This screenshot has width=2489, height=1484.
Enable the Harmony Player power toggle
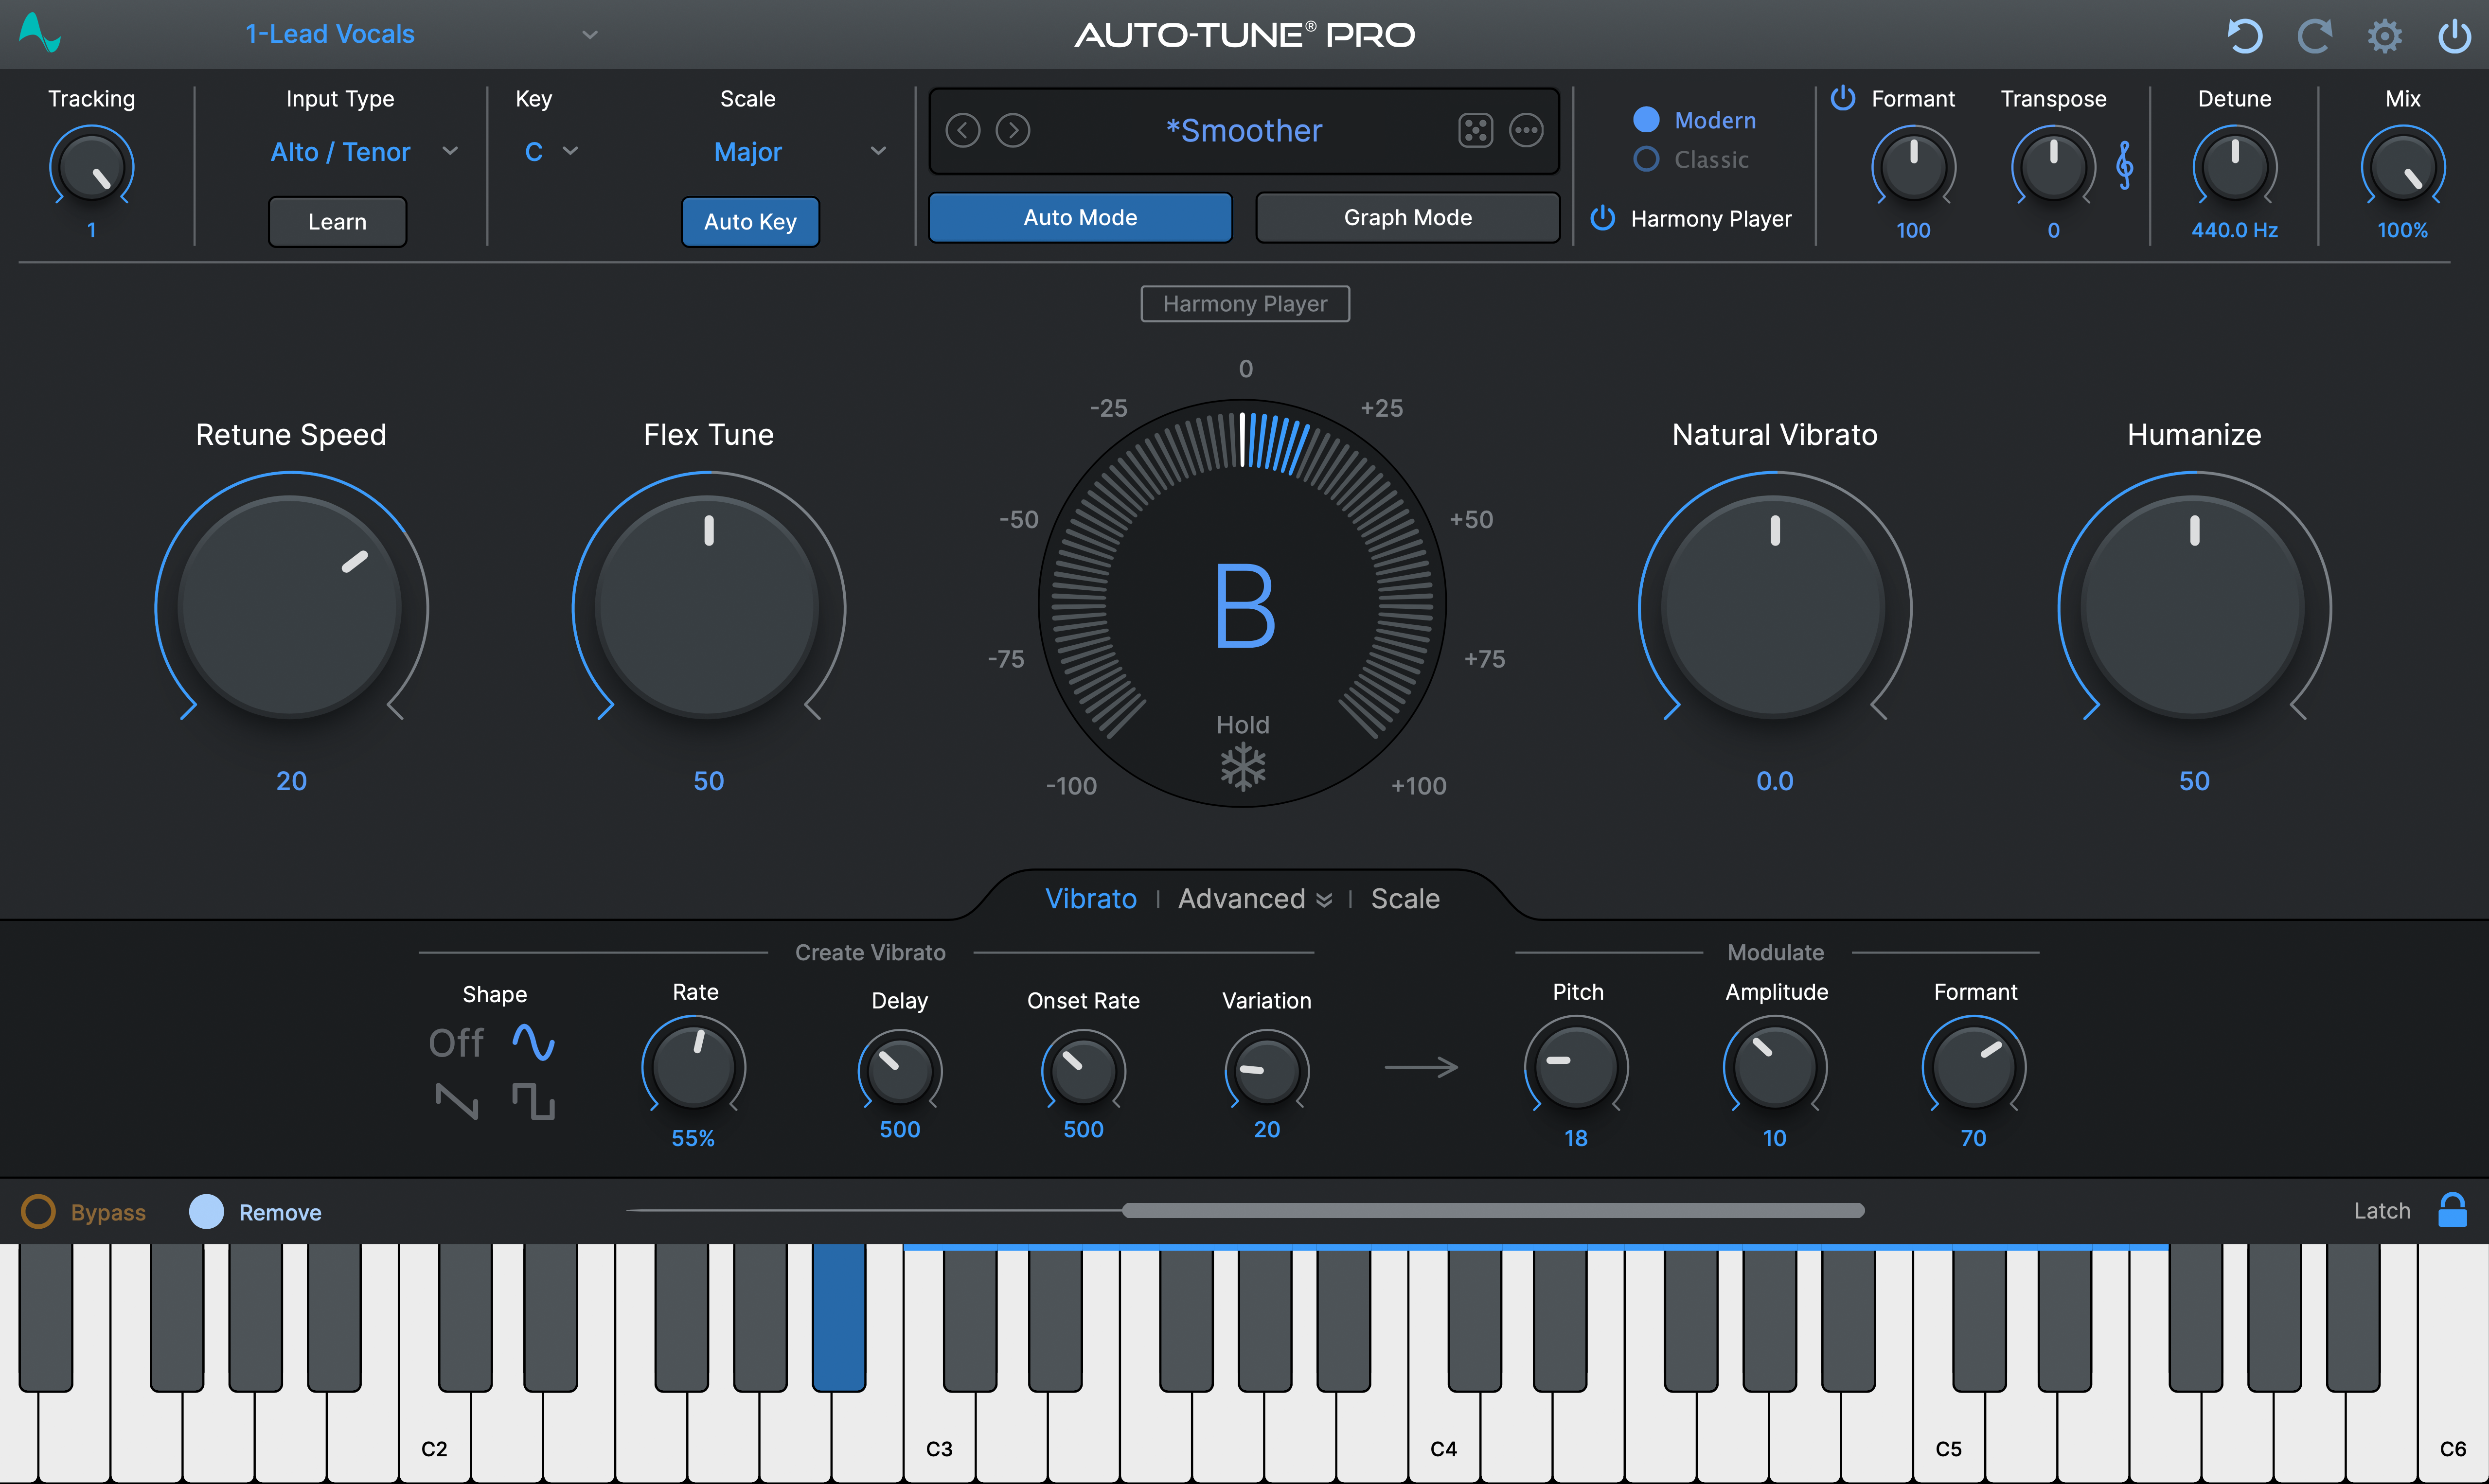[x=1602, y=218]
